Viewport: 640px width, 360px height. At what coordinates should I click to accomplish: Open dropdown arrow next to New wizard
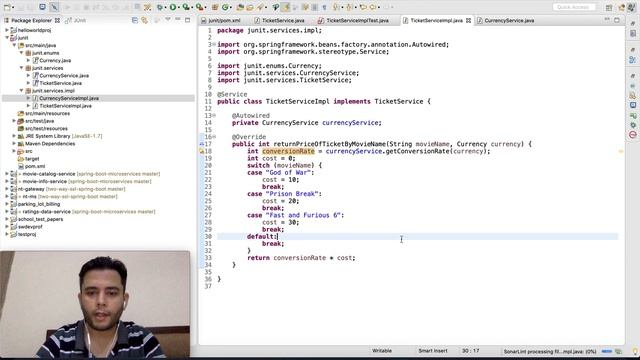click(13, 7)
